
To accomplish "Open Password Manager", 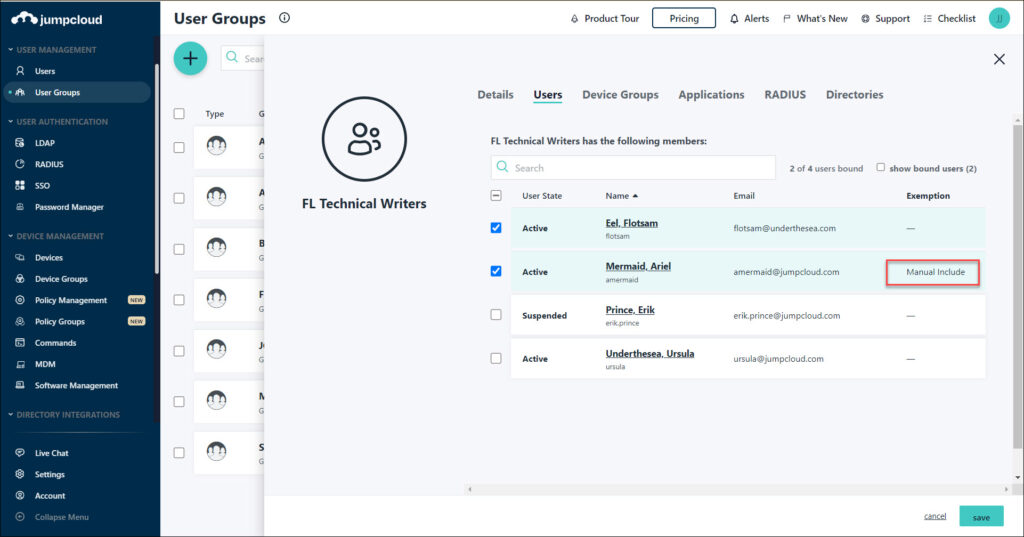I will [69, 207].
